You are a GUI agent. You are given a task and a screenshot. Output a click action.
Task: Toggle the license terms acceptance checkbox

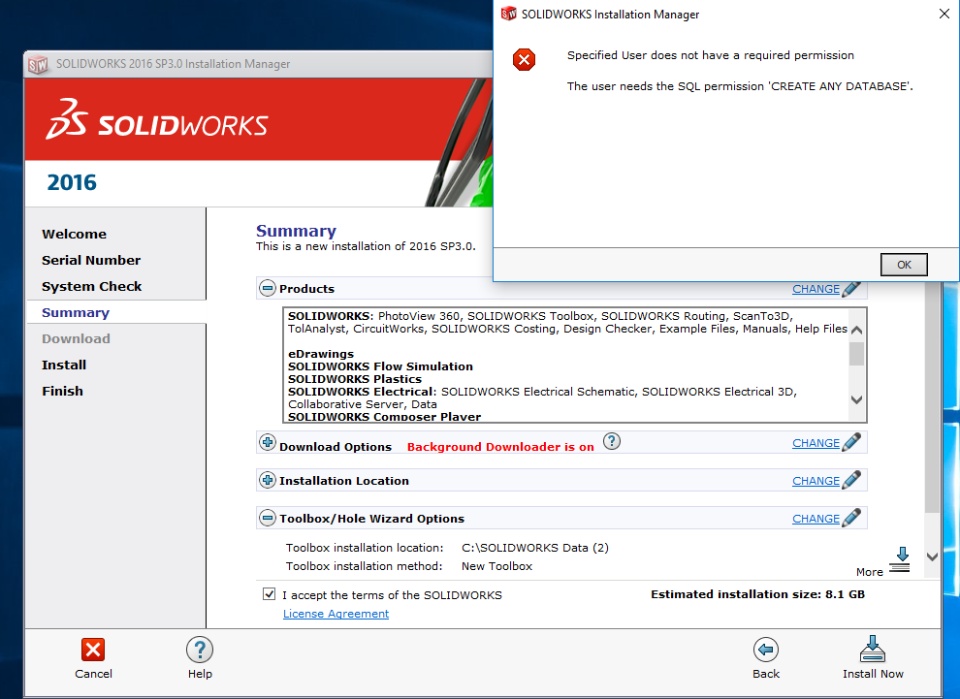coord(269,594)
